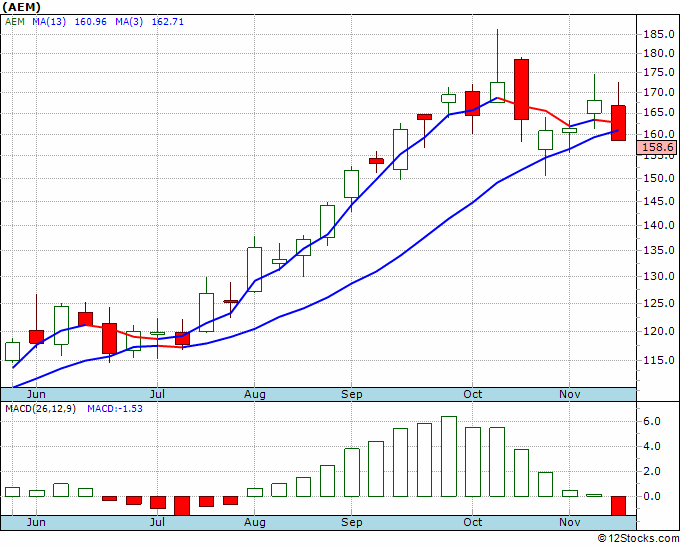Click Nov on the MACD panel time axis
The width and height of the screenshot is (680, 546).
tap(569, 522)
